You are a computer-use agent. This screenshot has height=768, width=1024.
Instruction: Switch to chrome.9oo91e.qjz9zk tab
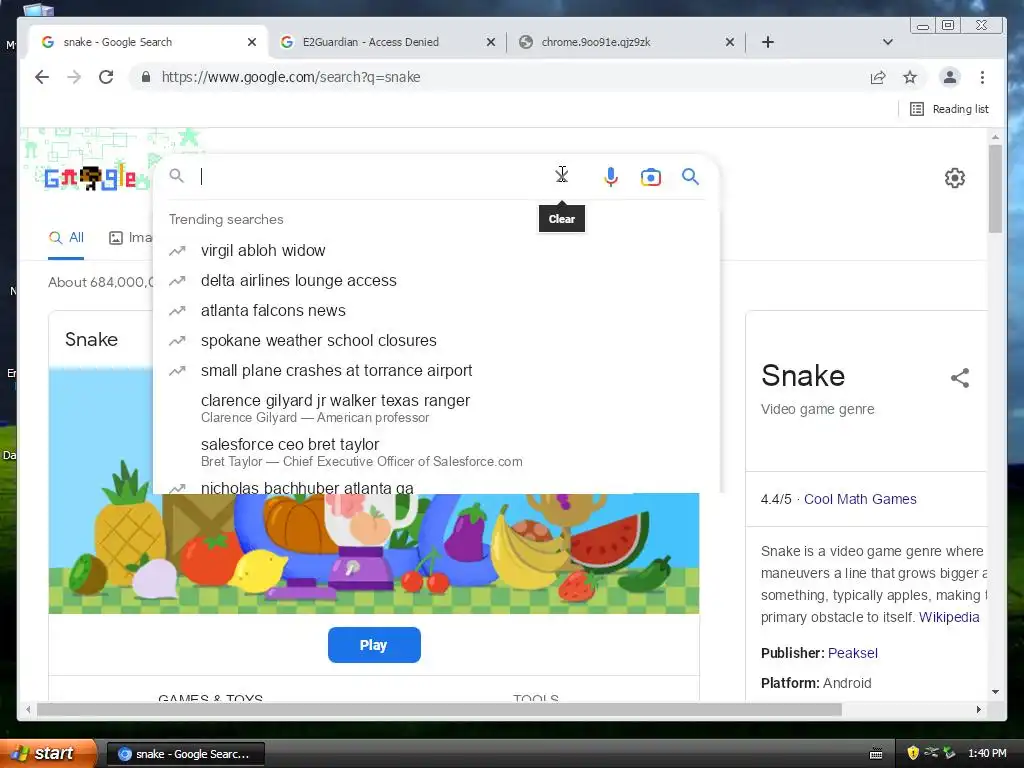(626, 42)
